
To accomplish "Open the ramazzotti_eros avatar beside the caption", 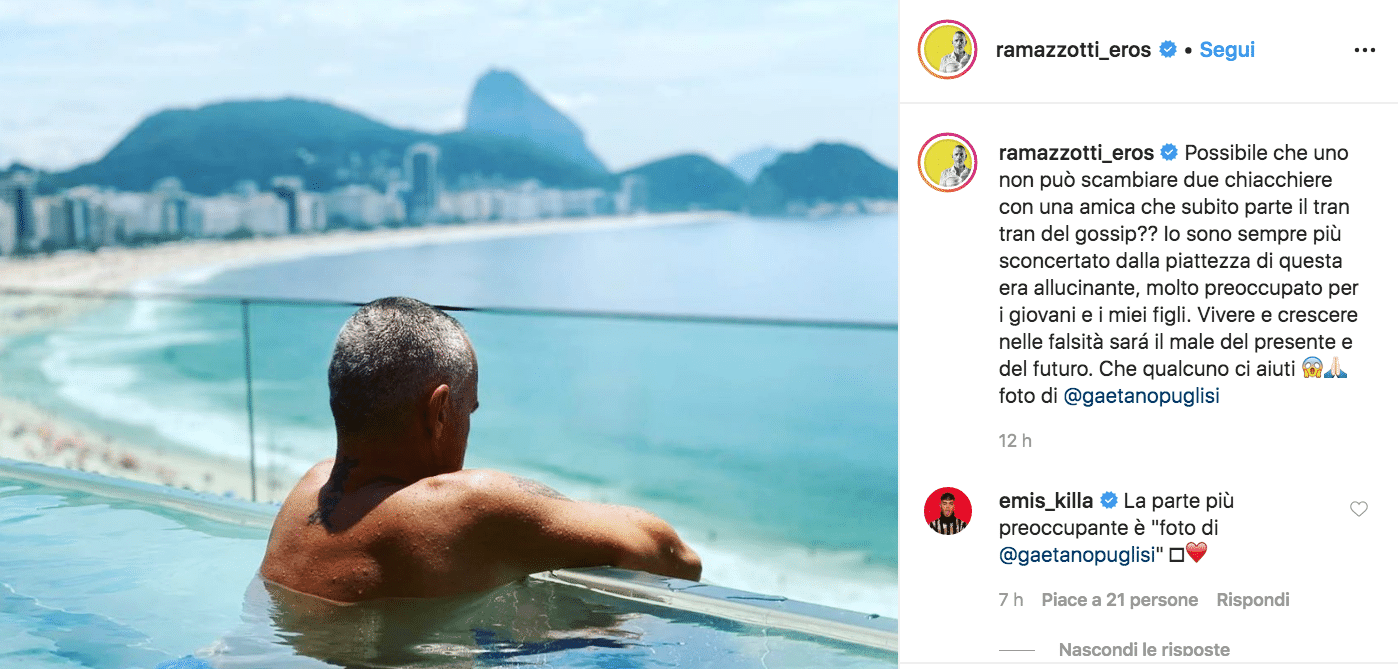I will tap(947, 162).
